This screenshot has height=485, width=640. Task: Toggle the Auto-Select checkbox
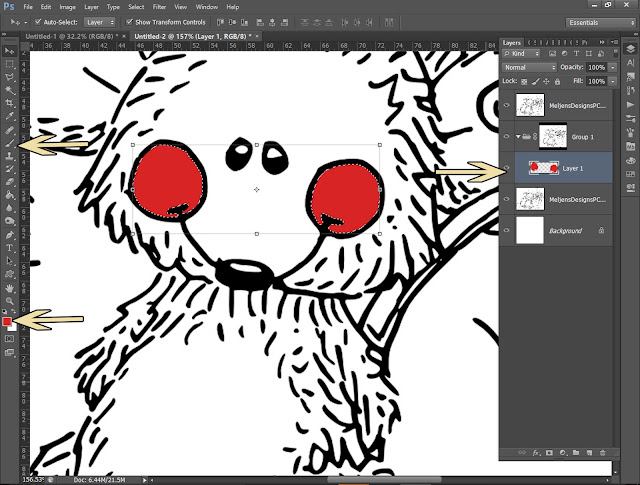pos(38,22)
